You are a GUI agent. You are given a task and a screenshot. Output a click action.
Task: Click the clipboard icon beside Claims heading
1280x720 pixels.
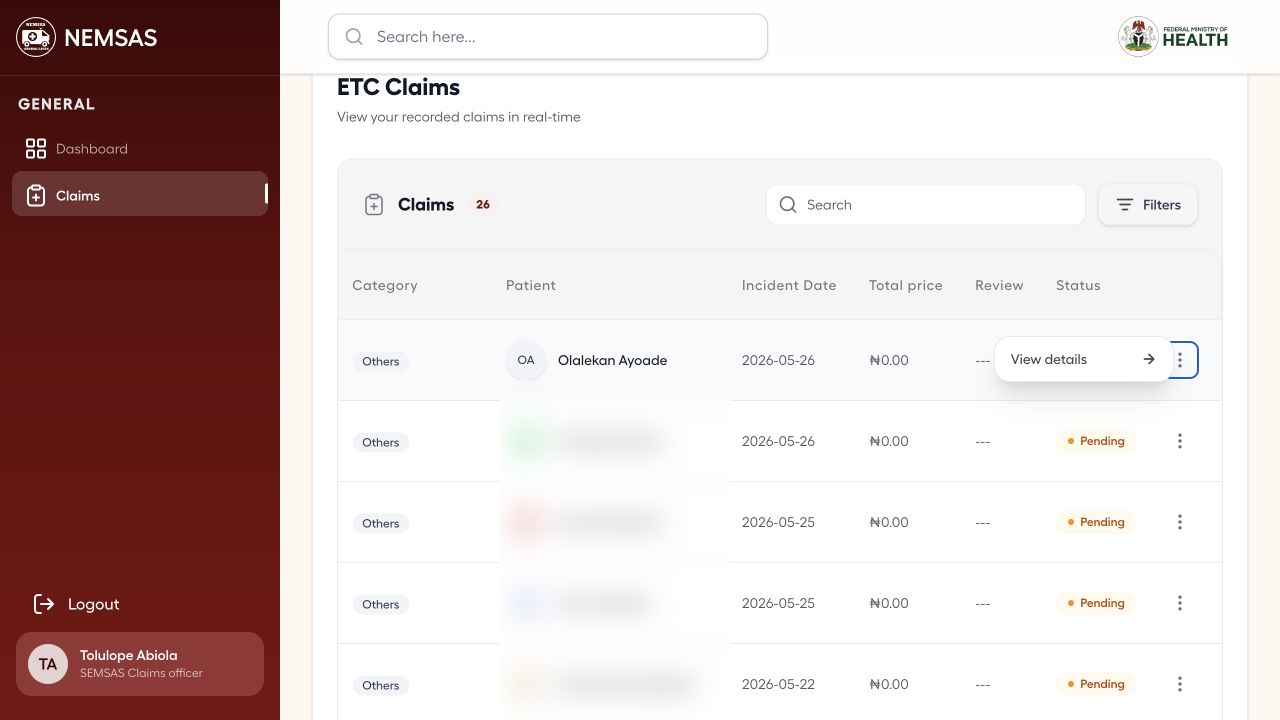click(374, 205)
